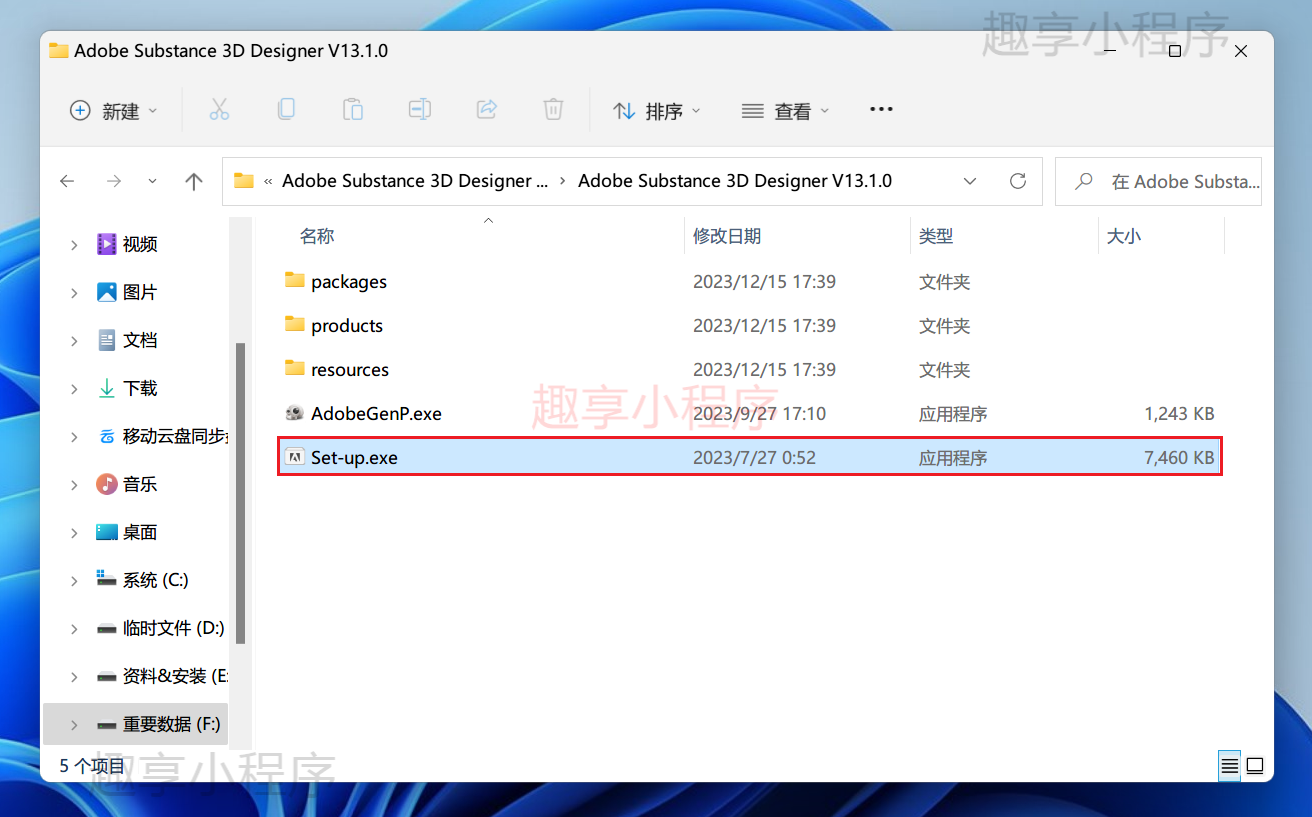Click the Share icon in toolbar

click(x=486, y=110)
